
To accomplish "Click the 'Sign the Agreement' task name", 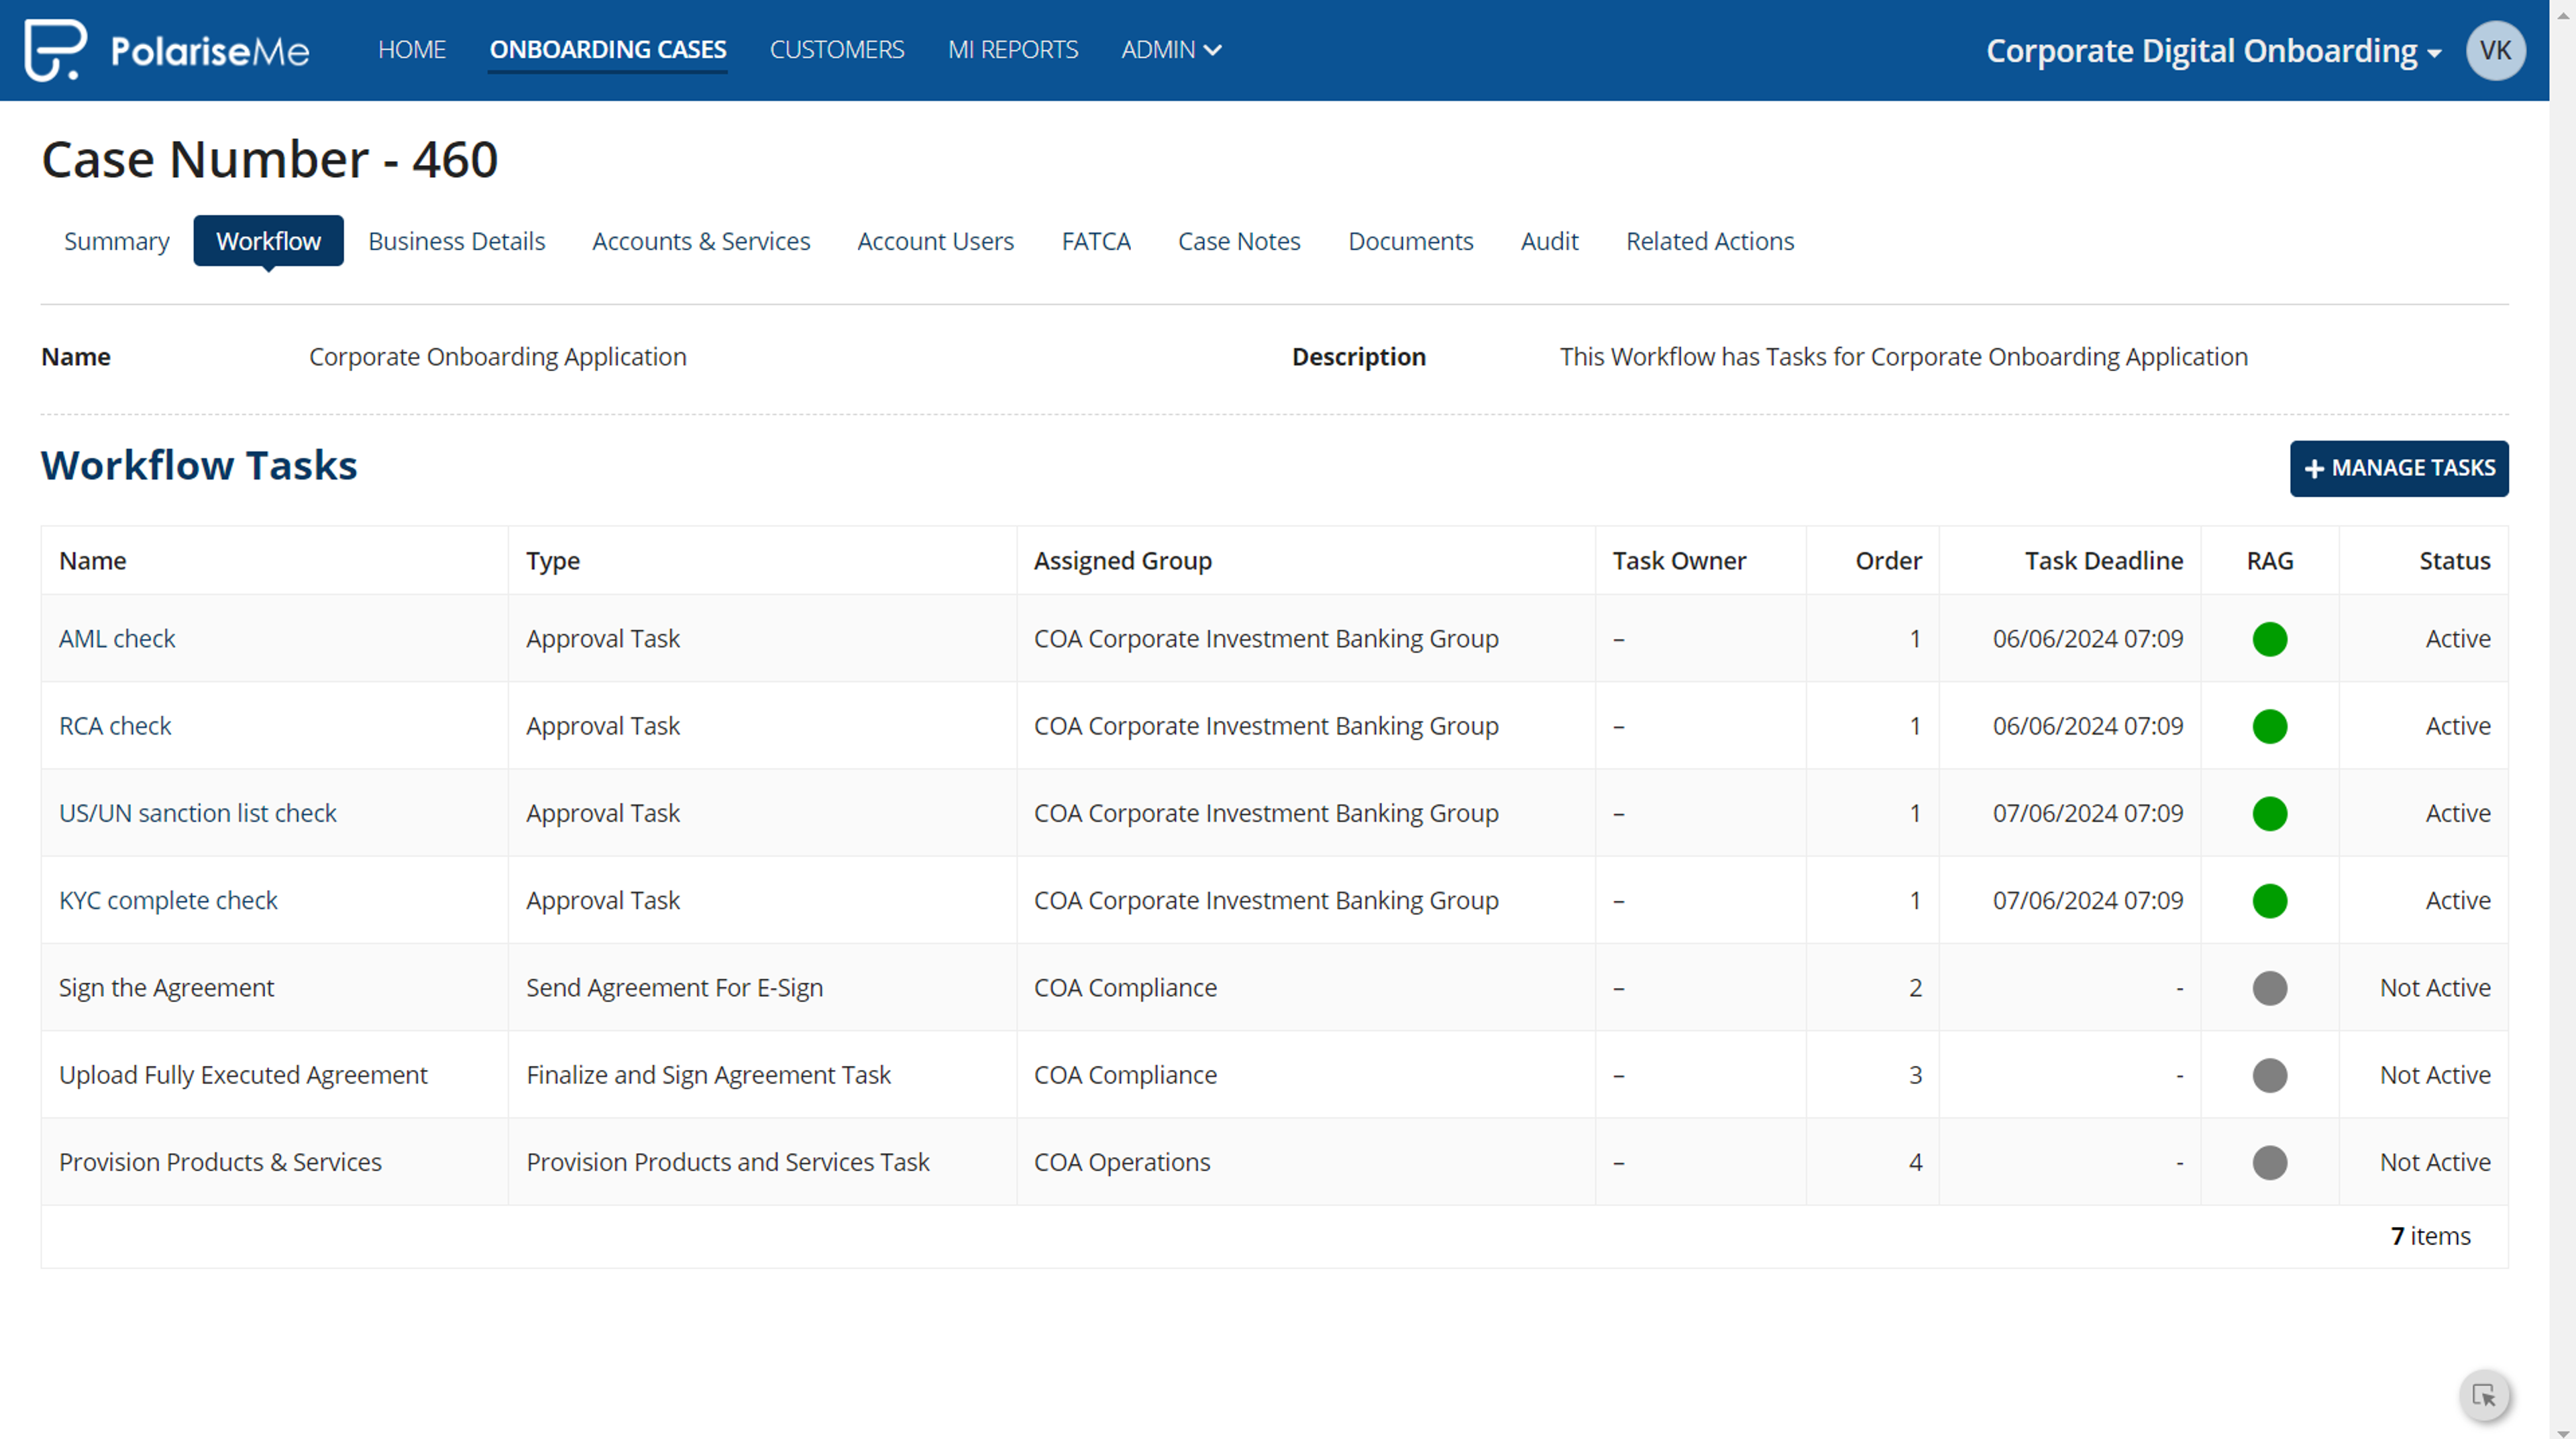I will coord(166,987).
